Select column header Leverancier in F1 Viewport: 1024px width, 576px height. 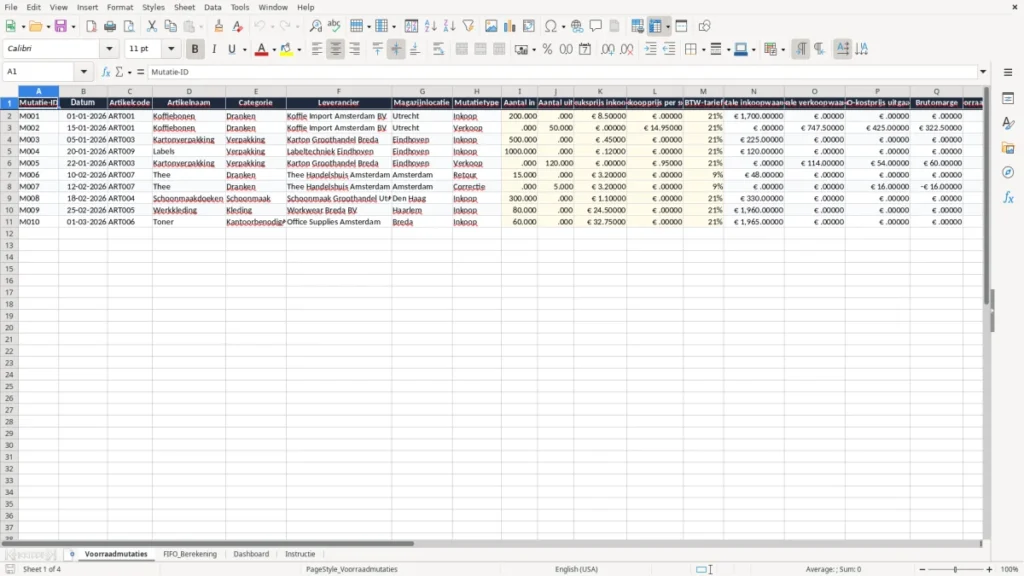tap(338, 103)
